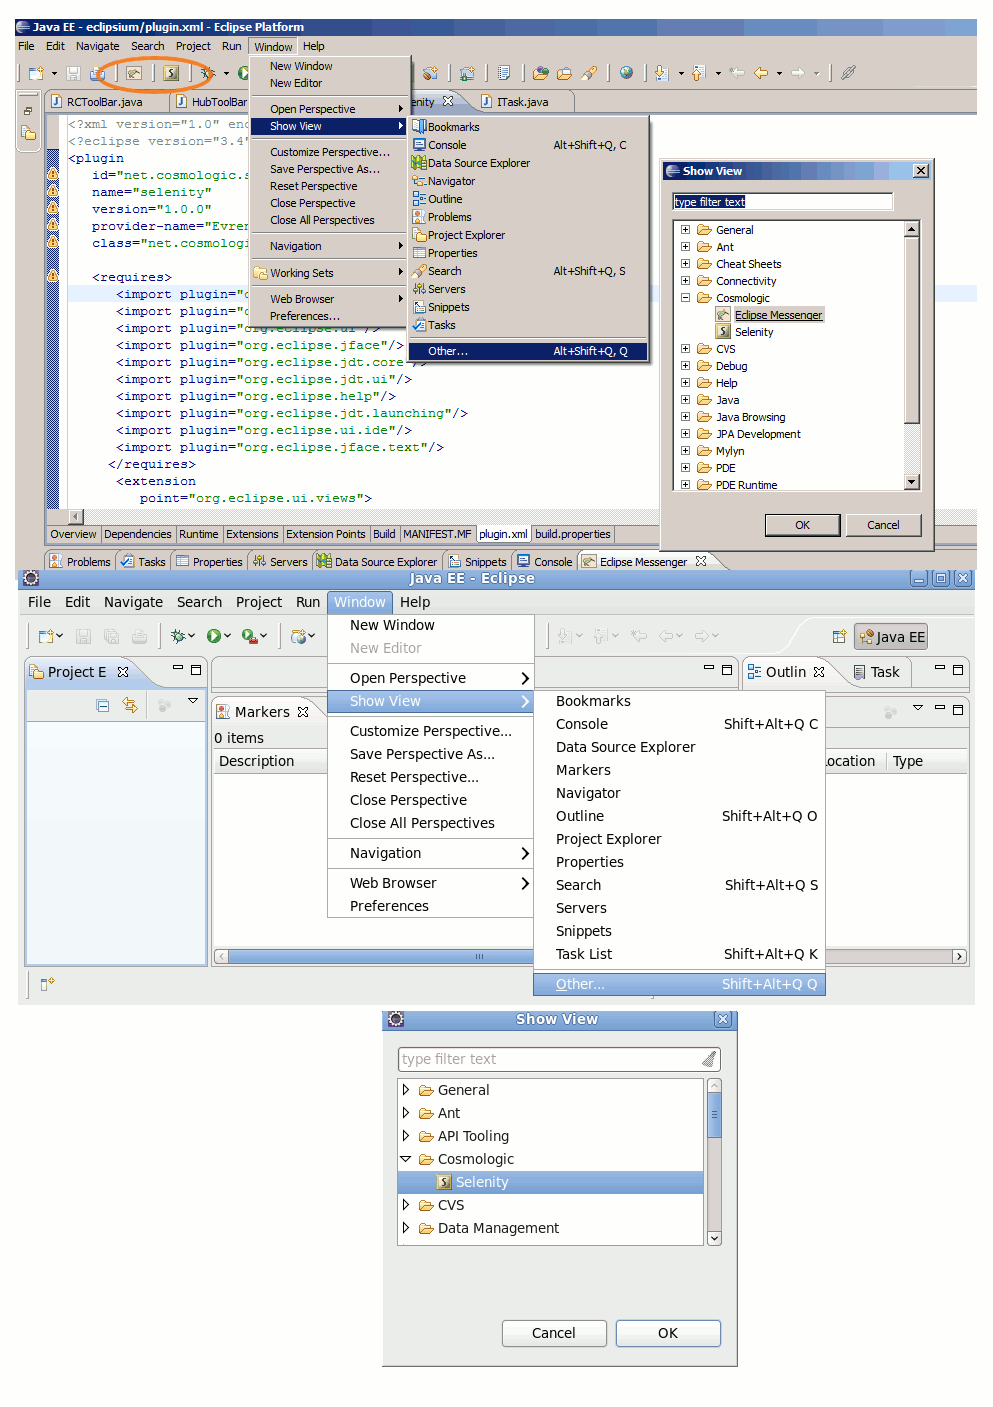The height and width of the screenshot is (1407, 993).
Task: Expand the Cheat Sheets folder in Show View tree
Action: pos(685,264)
